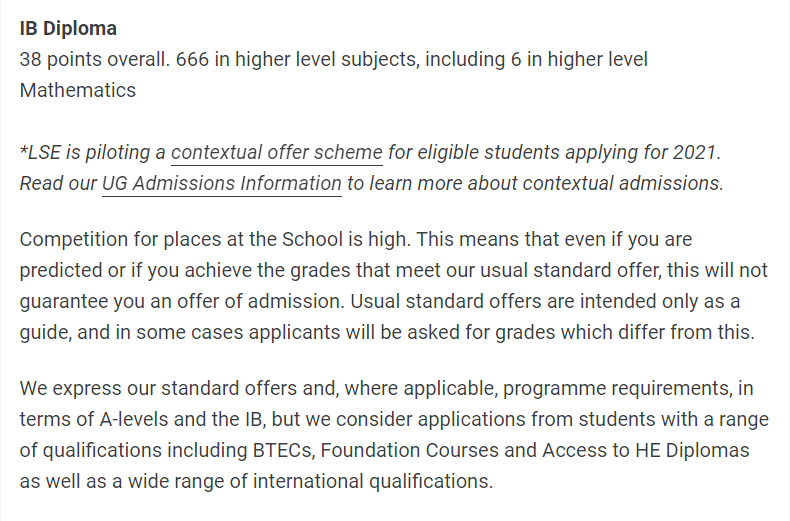Viewport: 790px width, 521px height.
Task: Click the IB Diploma heading
Action: pyautogui.click(x=68, y=28)
